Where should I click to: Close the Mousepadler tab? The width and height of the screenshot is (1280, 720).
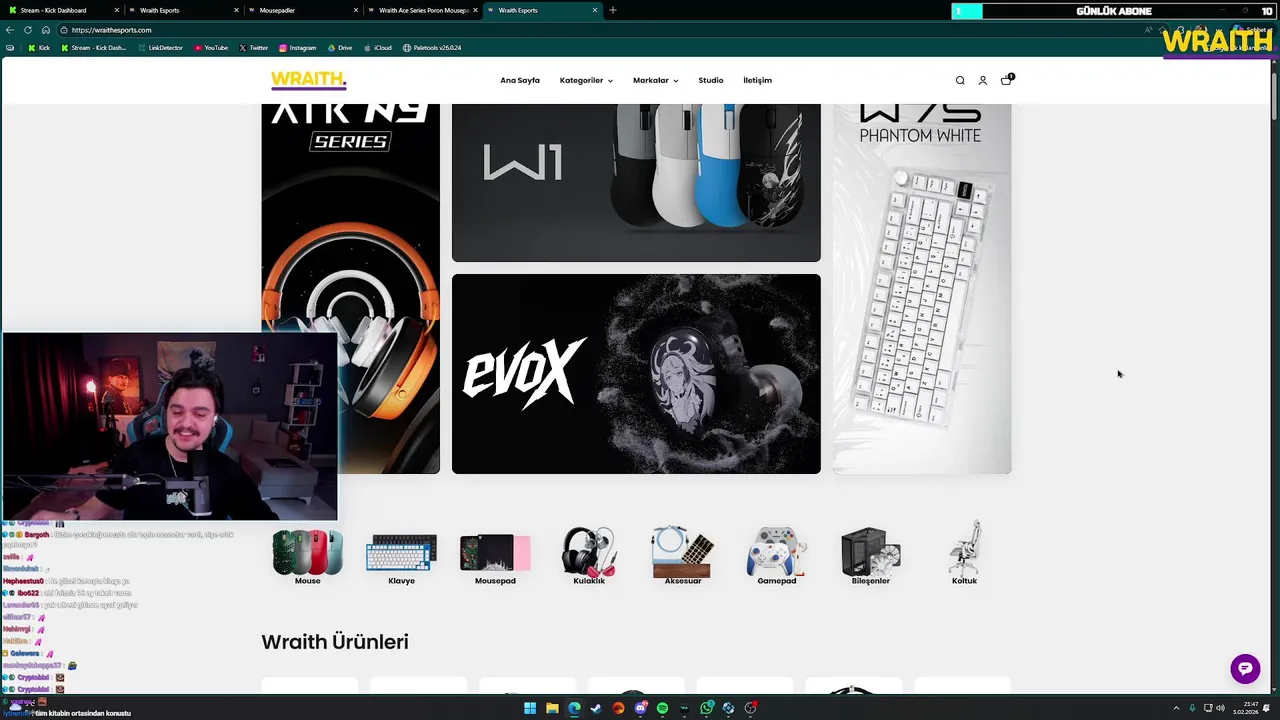pos(355,10)
